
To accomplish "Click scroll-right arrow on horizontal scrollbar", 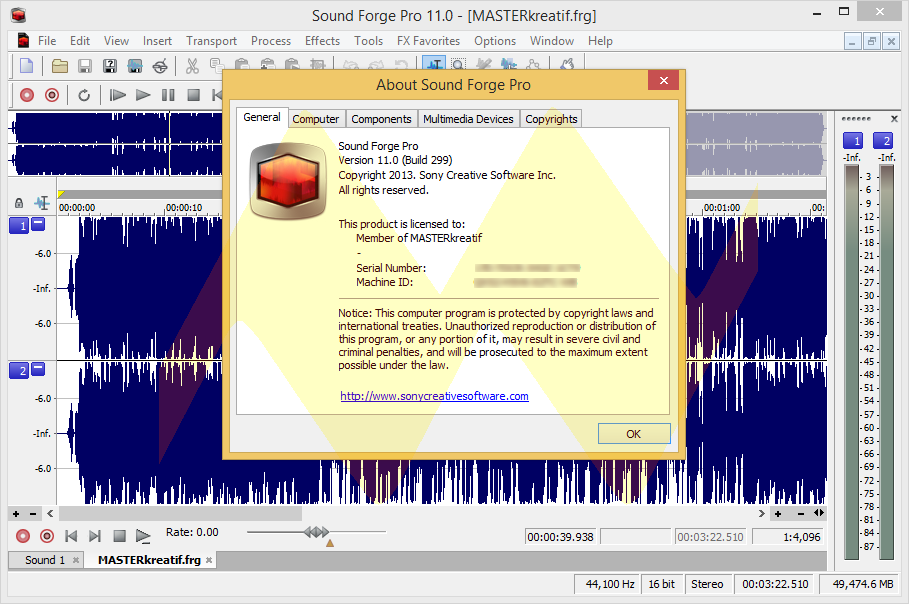I will (x=762, y=514).
